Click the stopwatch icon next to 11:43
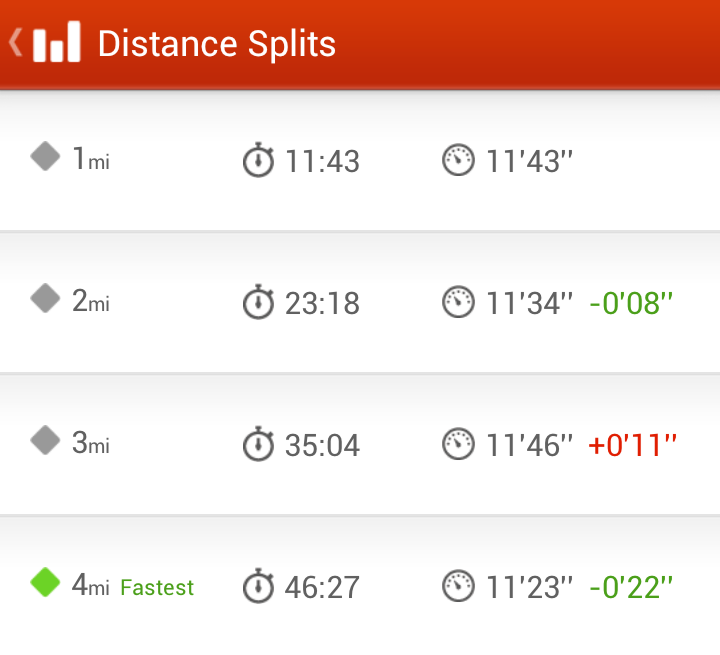The image size is (720, 655). pos(258,160)
